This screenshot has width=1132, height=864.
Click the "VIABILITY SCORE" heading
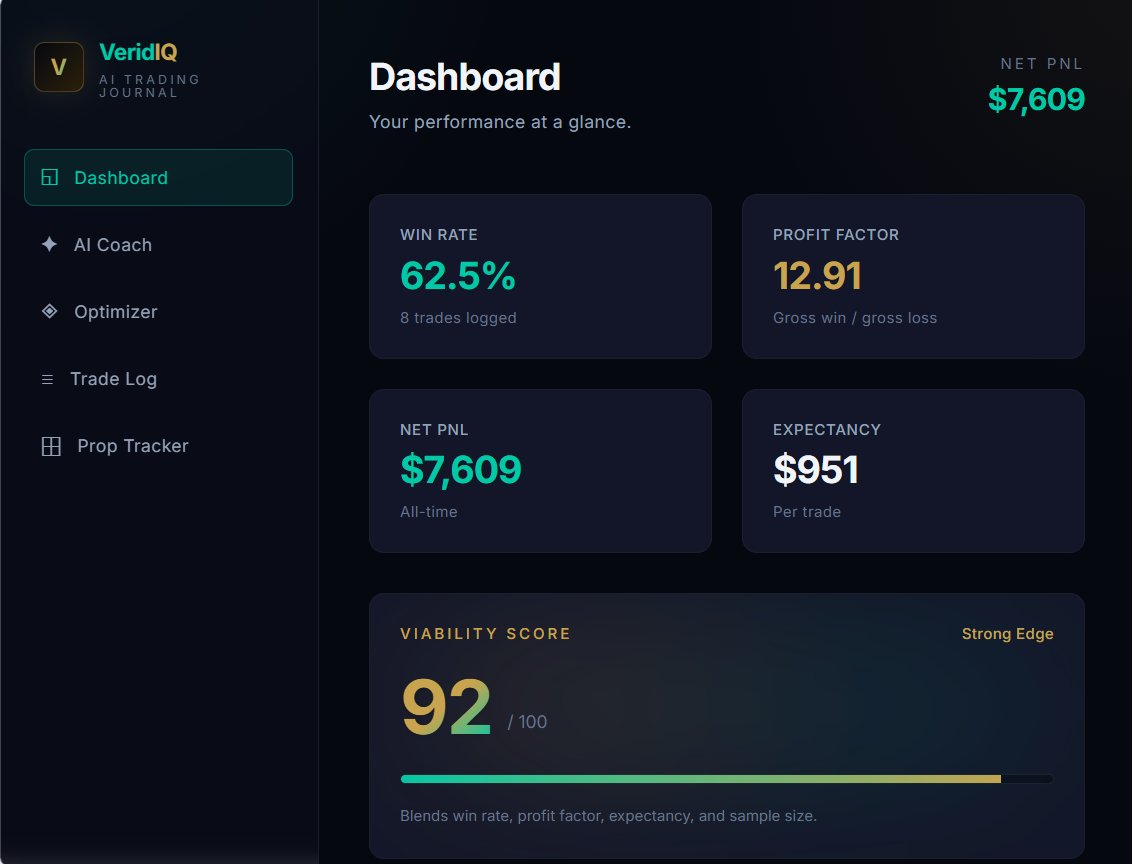[x=485, y=634]
